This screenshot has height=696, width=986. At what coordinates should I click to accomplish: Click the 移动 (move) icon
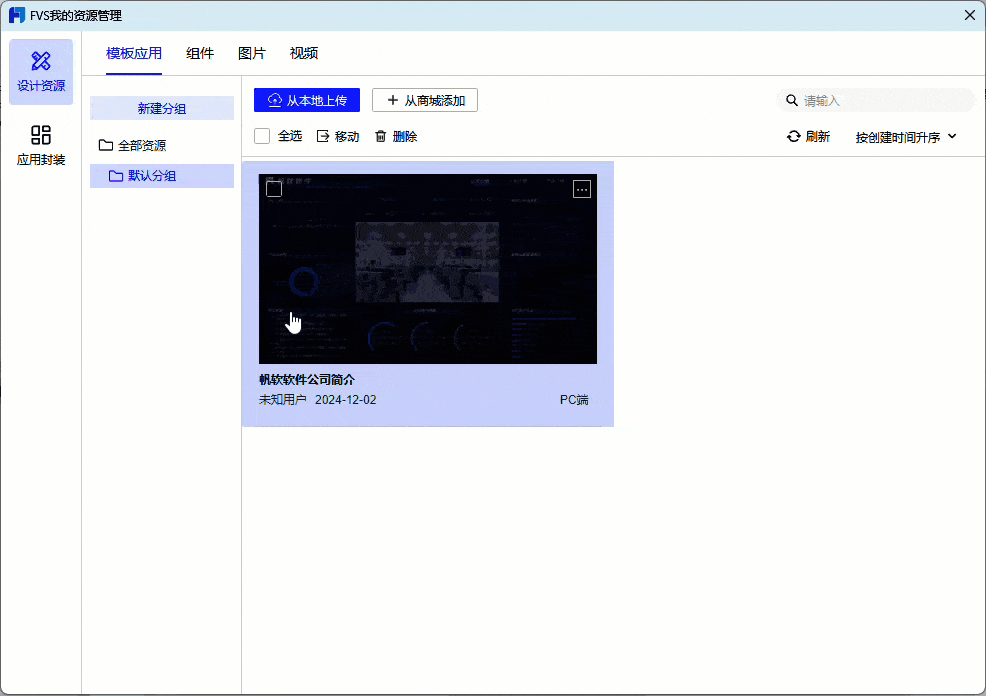pyautogui.click(x=321, y=135)
